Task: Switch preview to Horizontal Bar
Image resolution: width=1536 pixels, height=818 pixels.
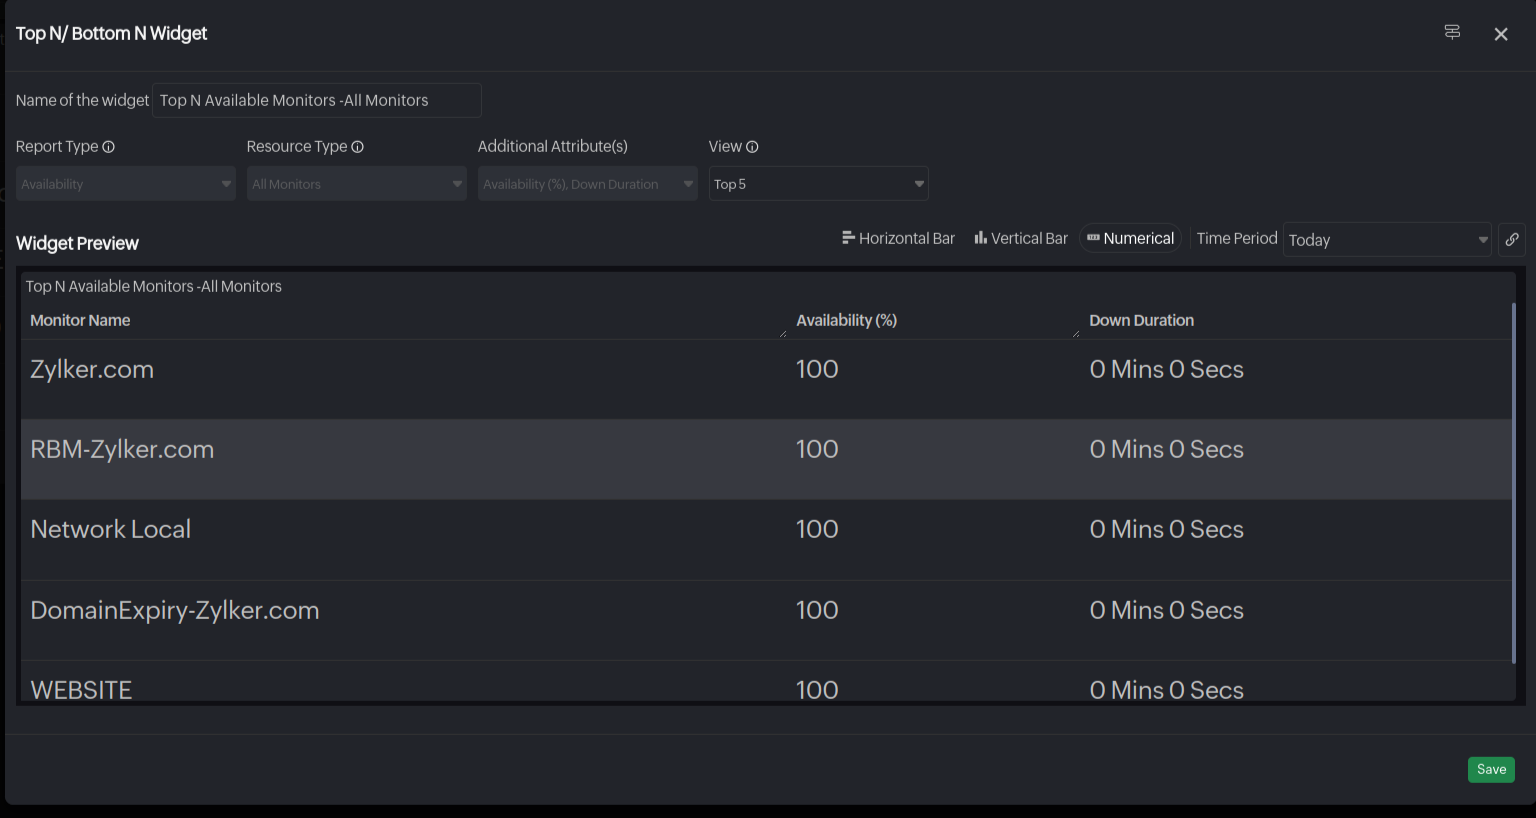Action: pyautogui.click(x=898, y=238)
